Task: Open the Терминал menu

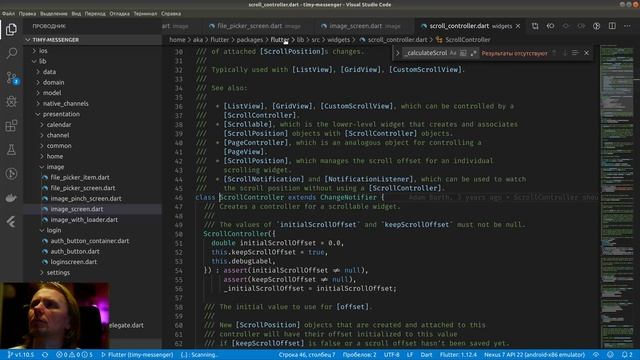Action: tap(145, 13)
